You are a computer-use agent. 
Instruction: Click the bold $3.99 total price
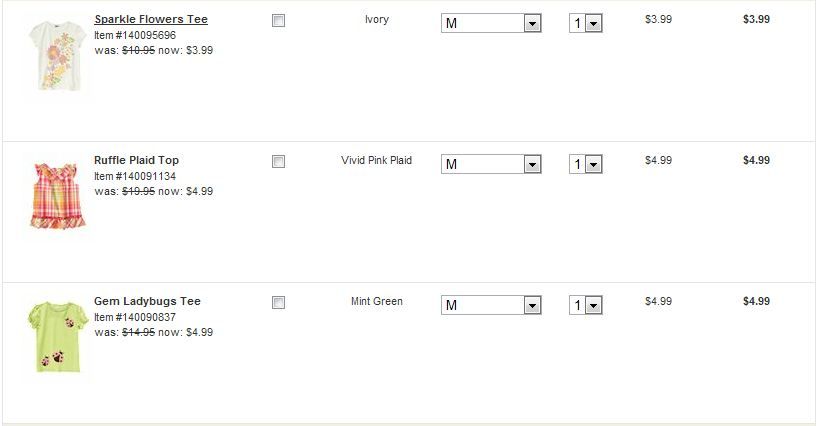tap(756, 19)
